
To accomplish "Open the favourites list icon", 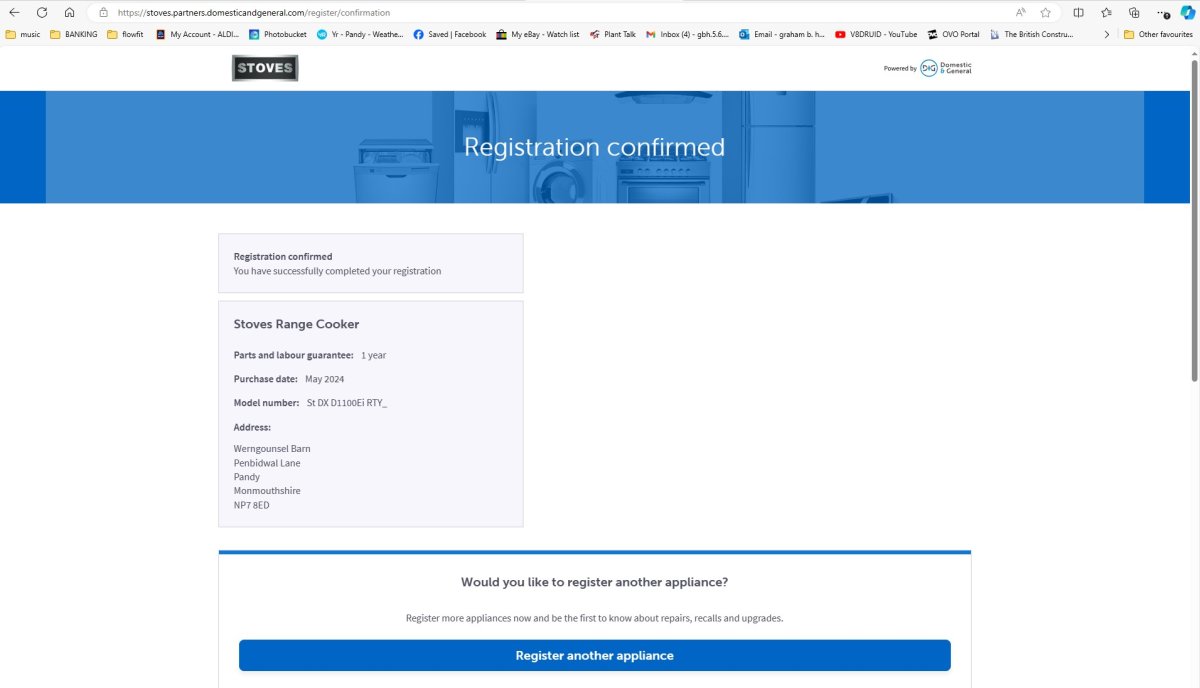I will [x=1106, y=13].
